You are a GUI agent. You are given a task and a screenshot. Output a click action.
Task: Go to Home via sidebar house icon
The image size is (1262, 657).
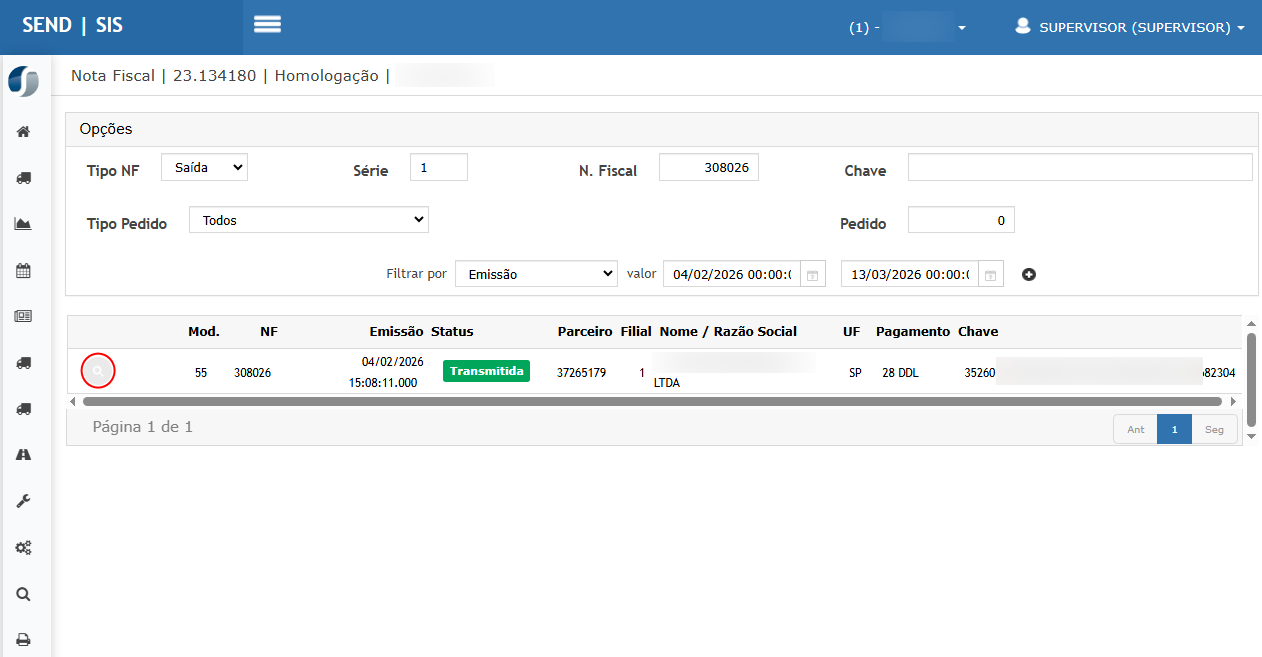point(23,131)
